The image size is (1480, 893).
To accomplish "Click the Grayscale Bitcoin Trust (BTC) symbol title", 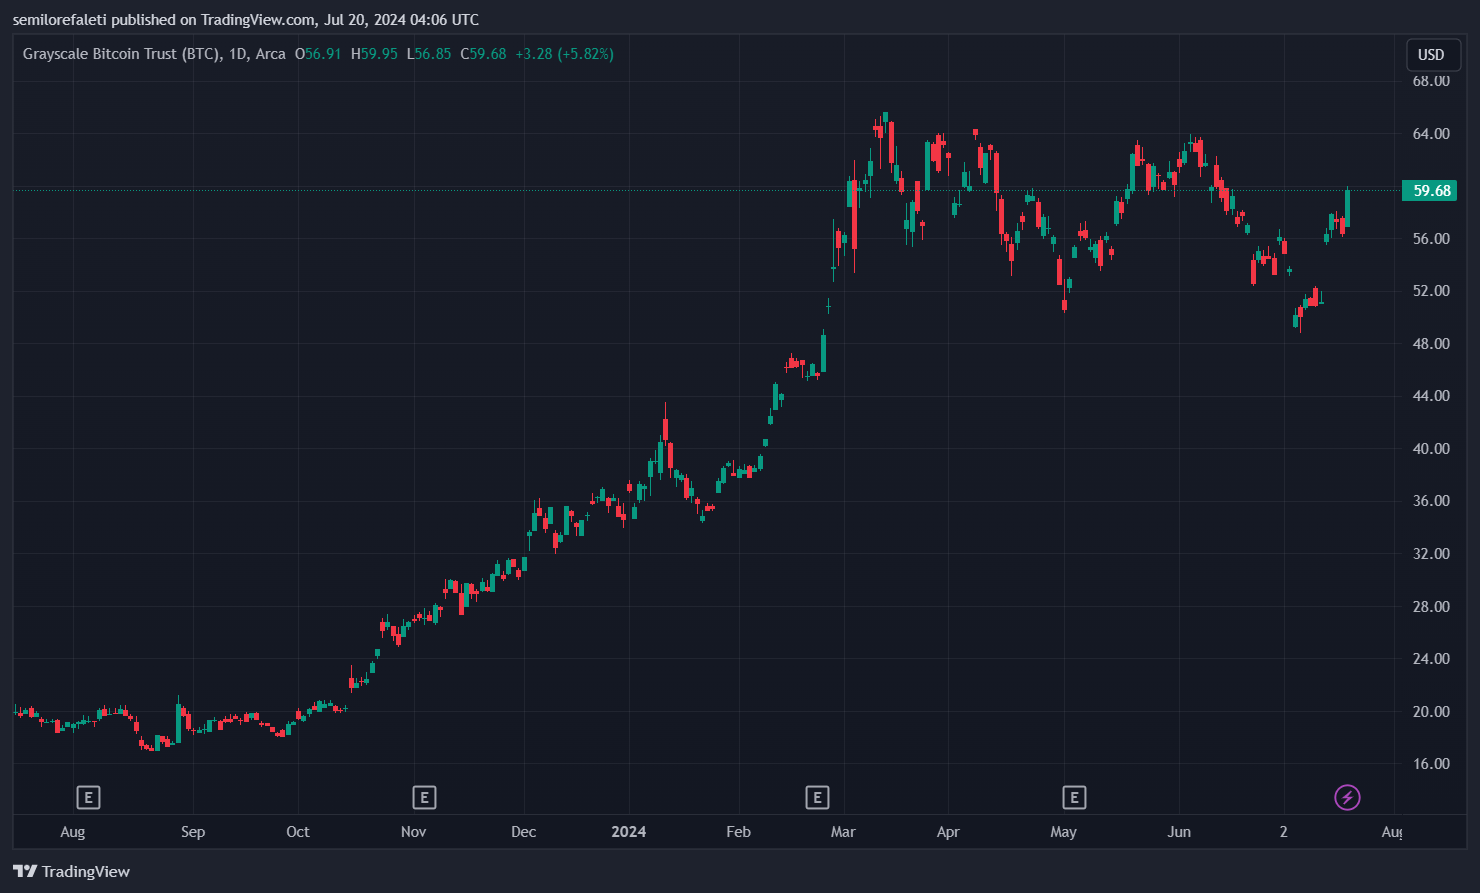I will (x=122, y=54).
